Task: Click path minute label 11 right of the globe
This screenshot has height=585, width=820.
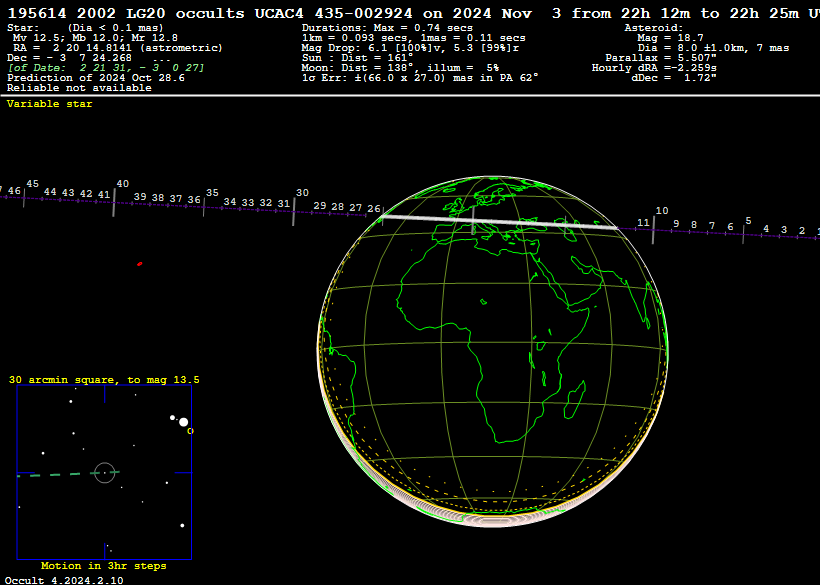Action: [643, 223]
